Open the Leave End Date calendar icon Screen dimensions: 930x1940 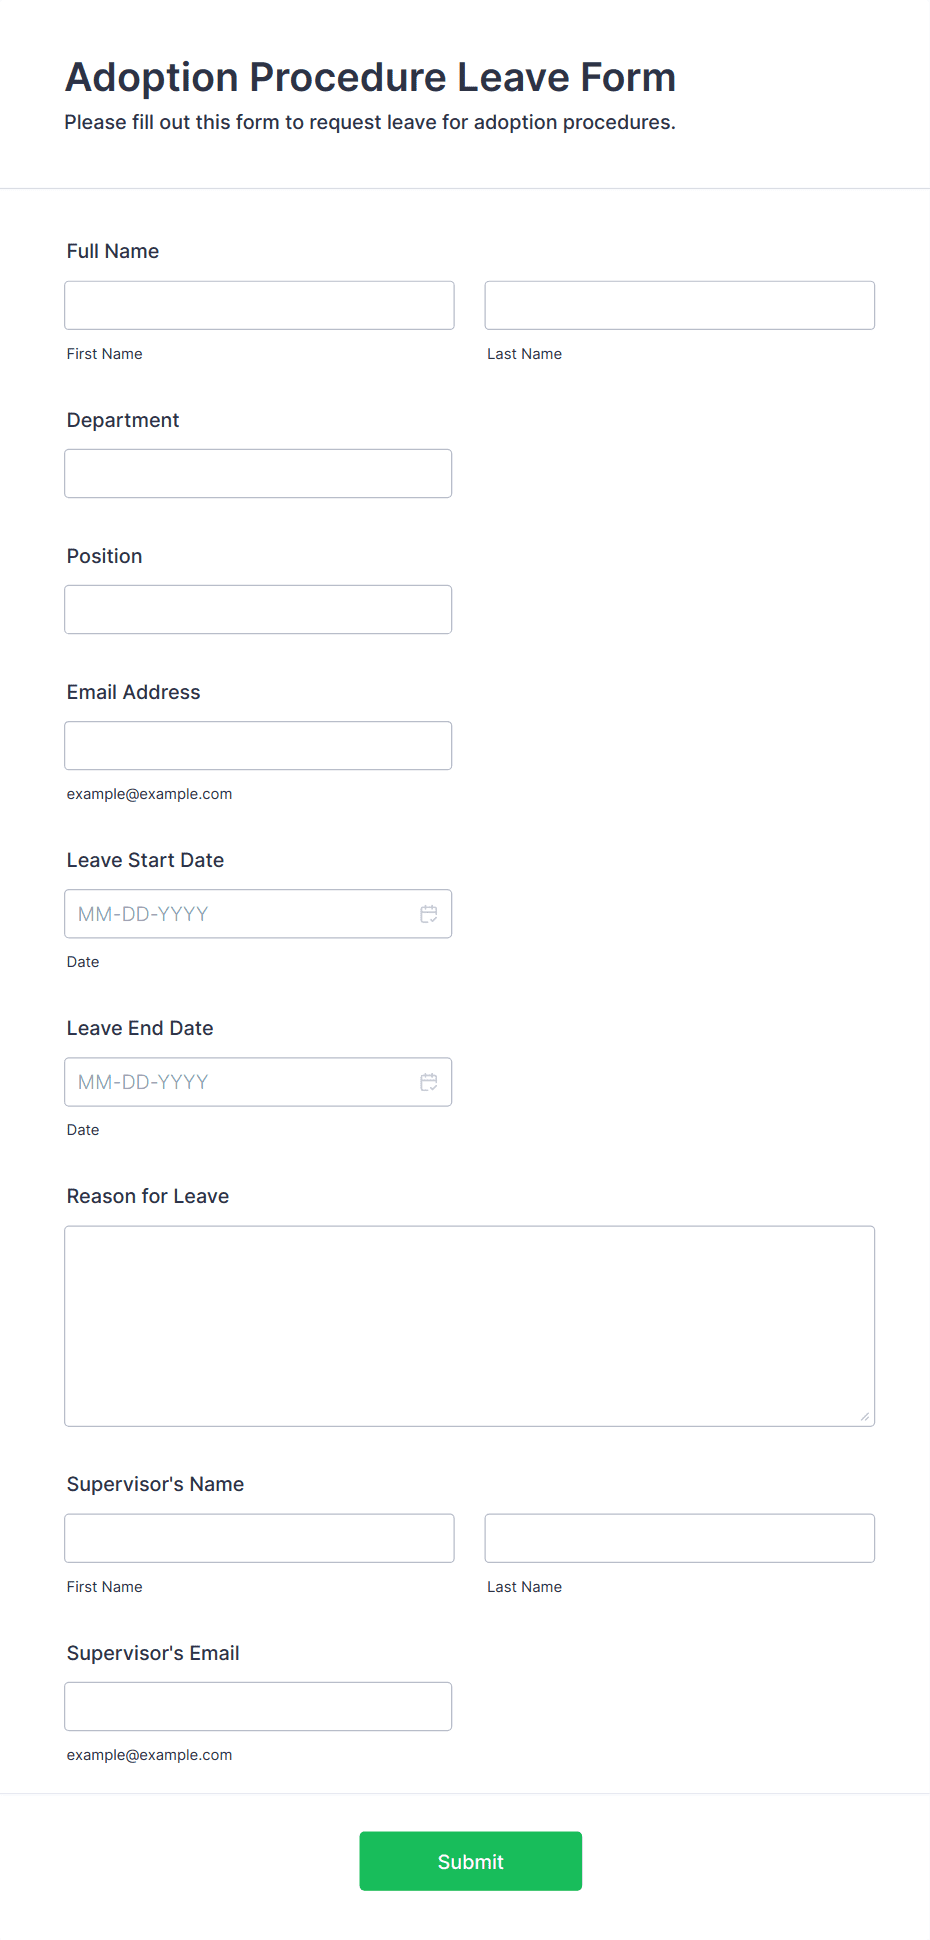[x=429, y=1082]
